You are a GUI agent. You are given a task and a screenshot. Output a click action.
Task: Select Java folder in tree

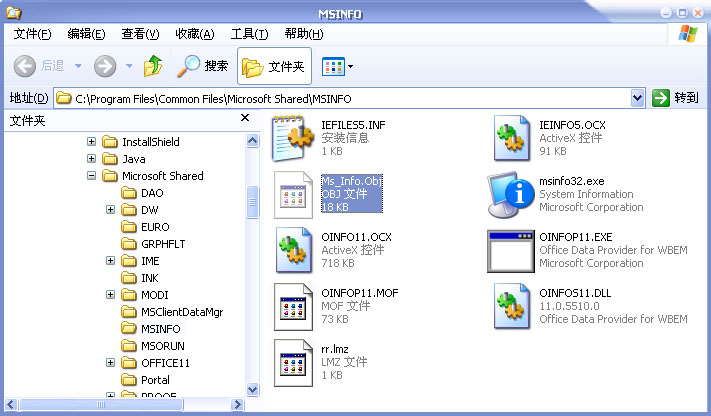click(124, 159)
